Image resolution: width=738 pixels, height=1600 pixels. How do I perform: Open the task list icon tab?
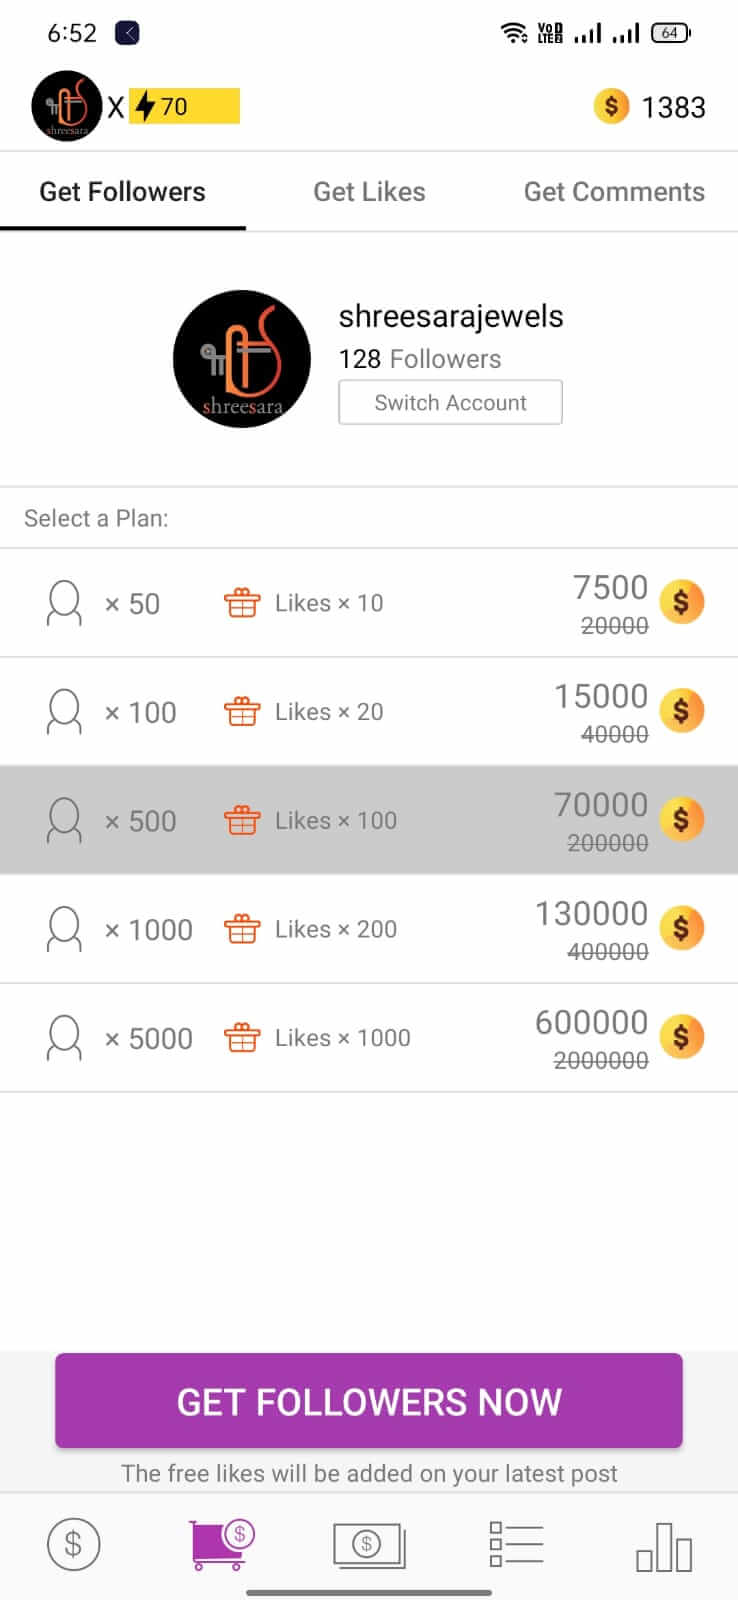[x=516, y=1544]
